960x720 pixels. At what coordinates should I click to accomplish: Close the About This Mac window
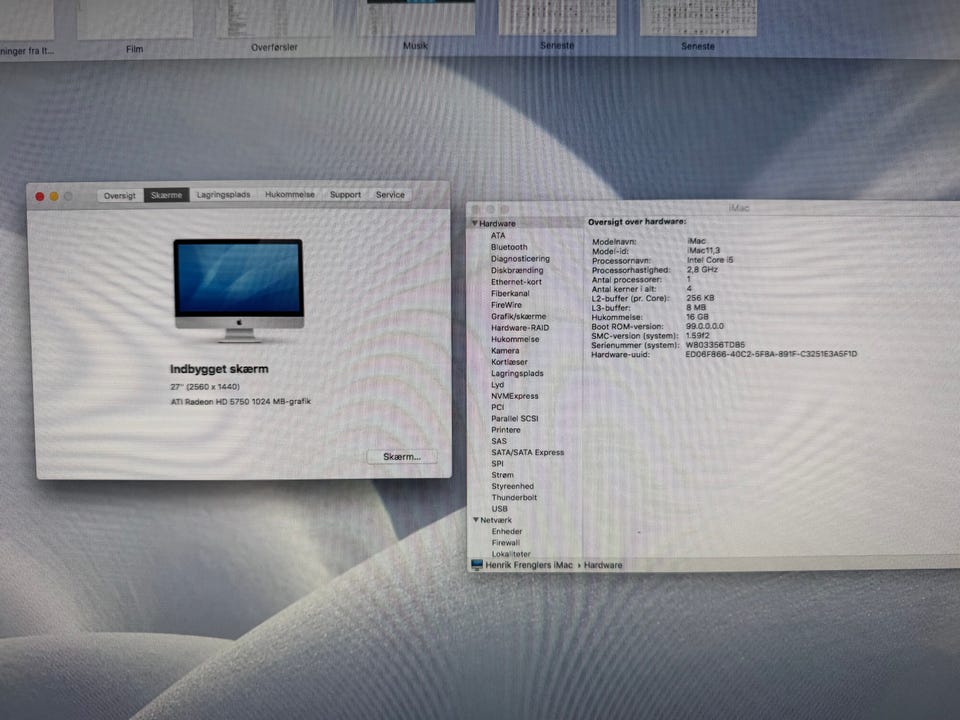(x=40, y=197)
